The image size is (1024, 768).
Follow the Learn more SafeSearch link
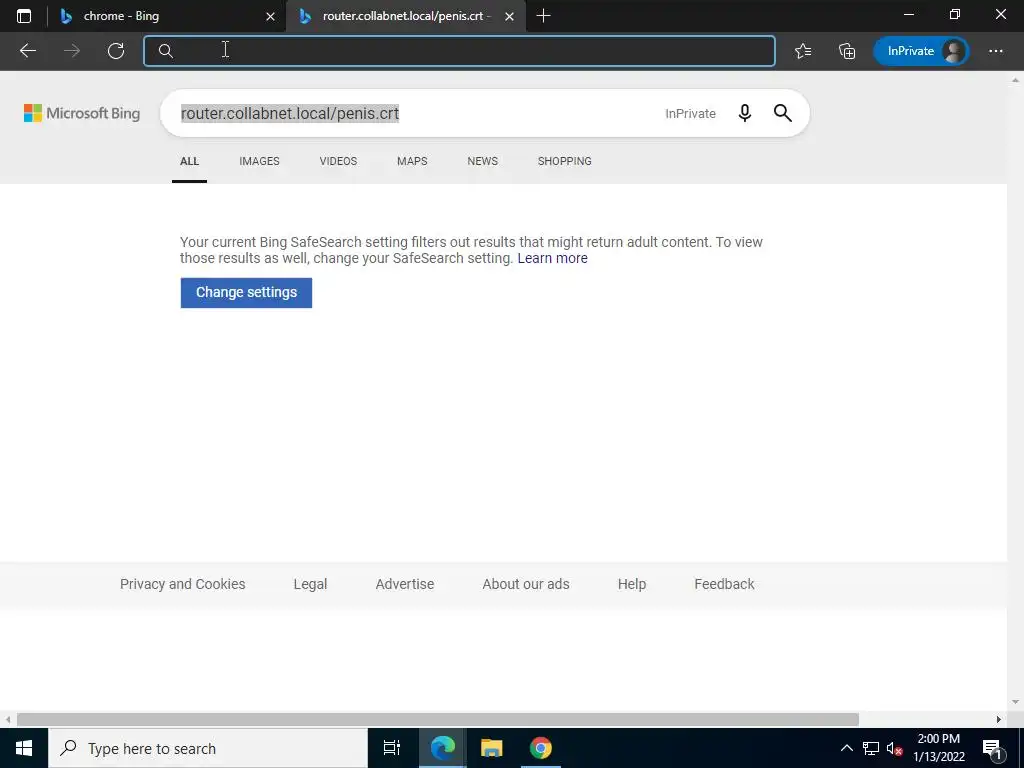click(x=552, y=258)
